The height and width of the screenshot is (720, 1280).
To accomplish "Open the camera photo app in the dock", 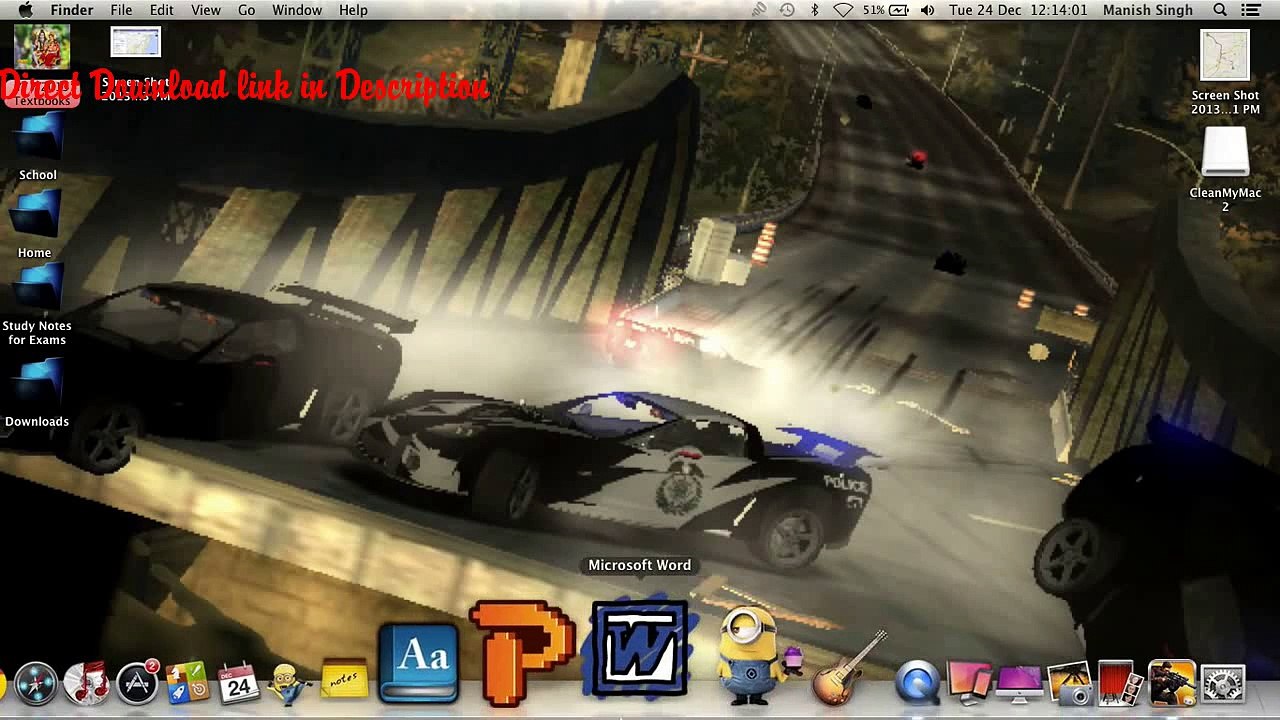I will pyautogui.click(x=1069, y=684).
